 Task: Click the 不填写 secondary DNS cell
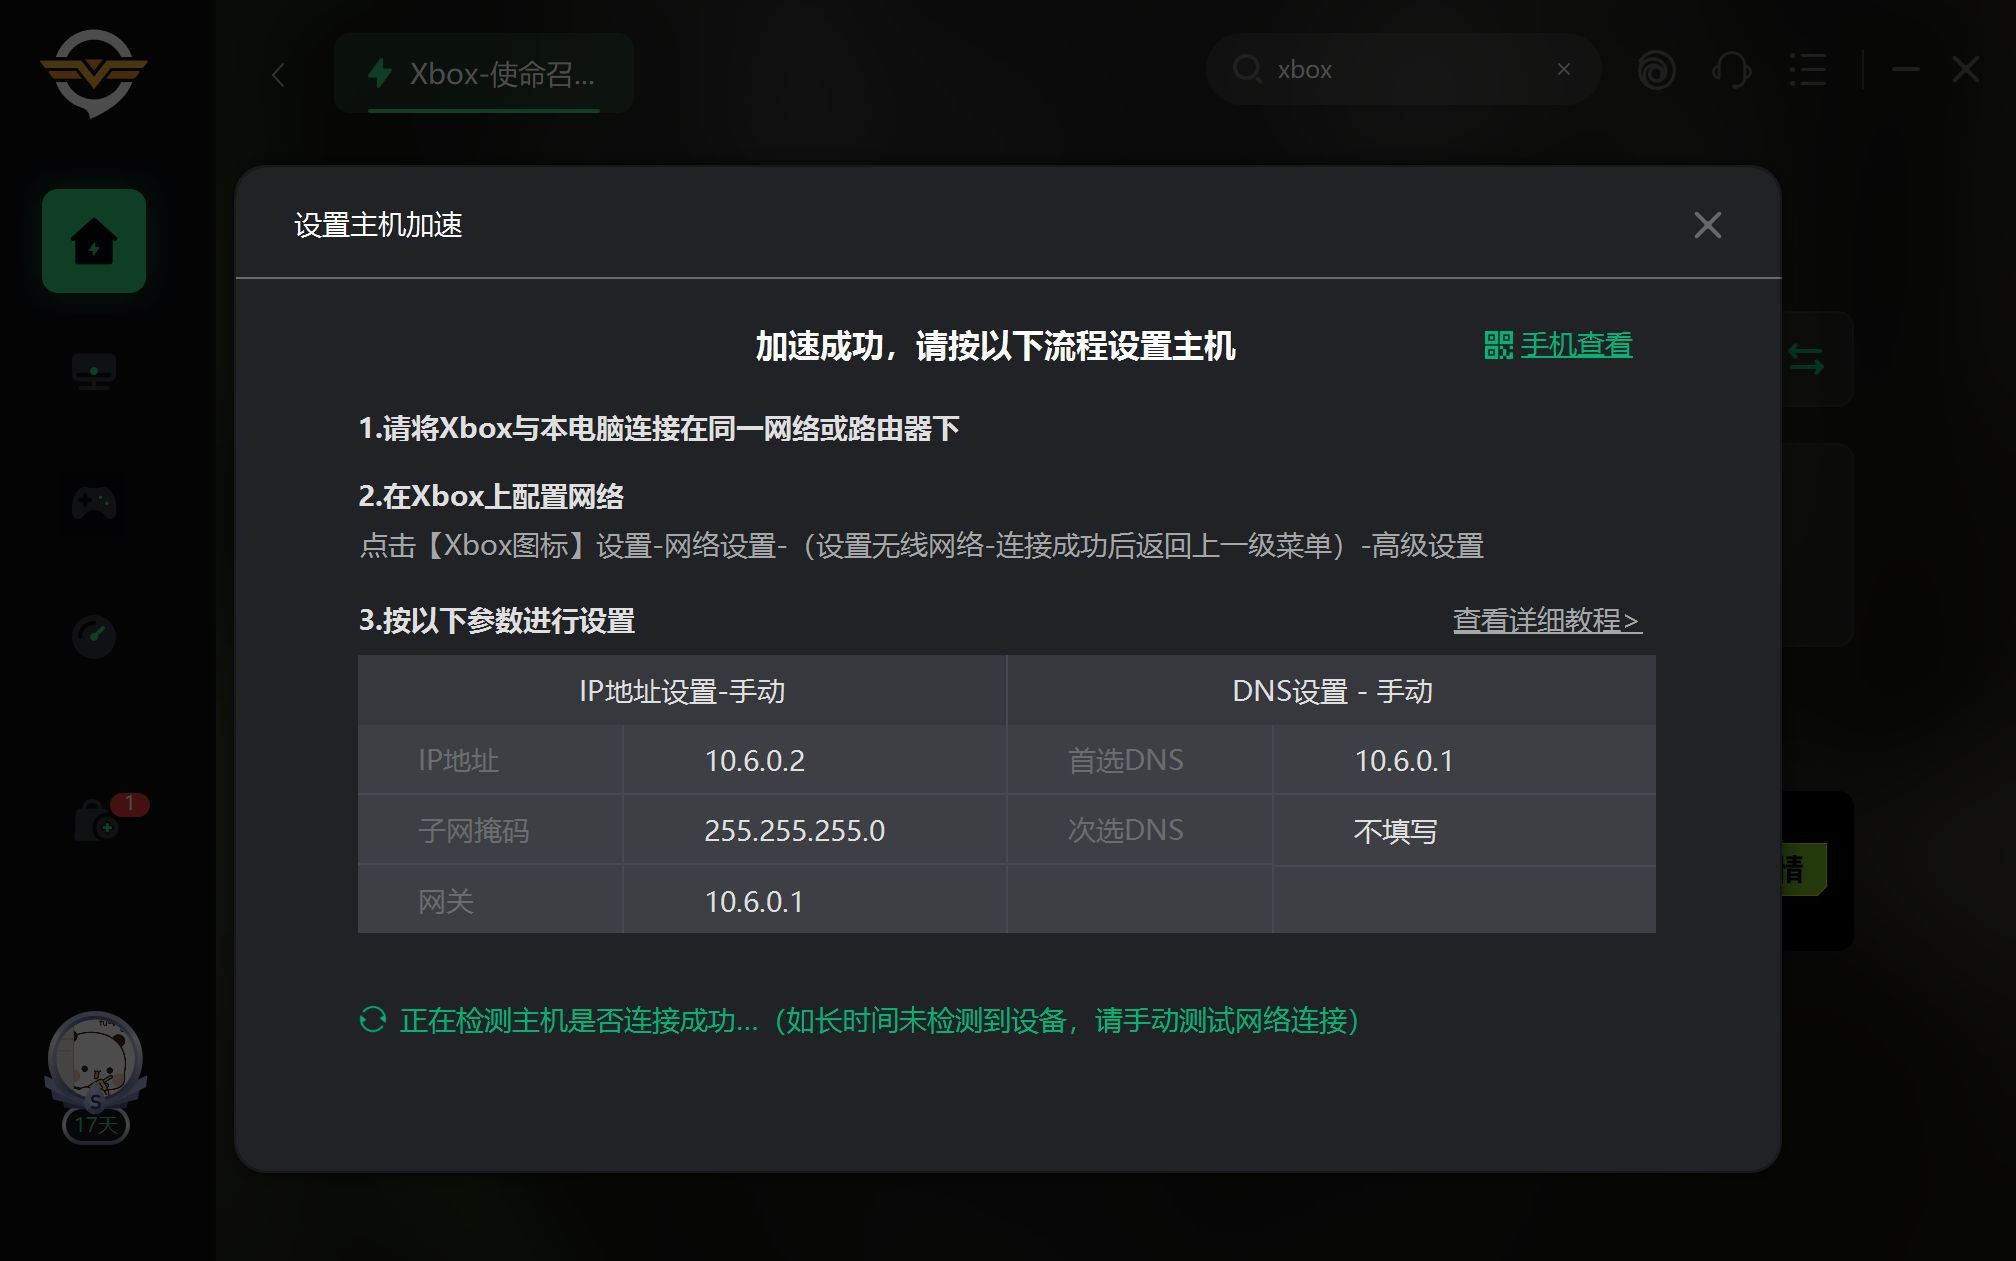pyautogui.click(x=1464, y=831)
